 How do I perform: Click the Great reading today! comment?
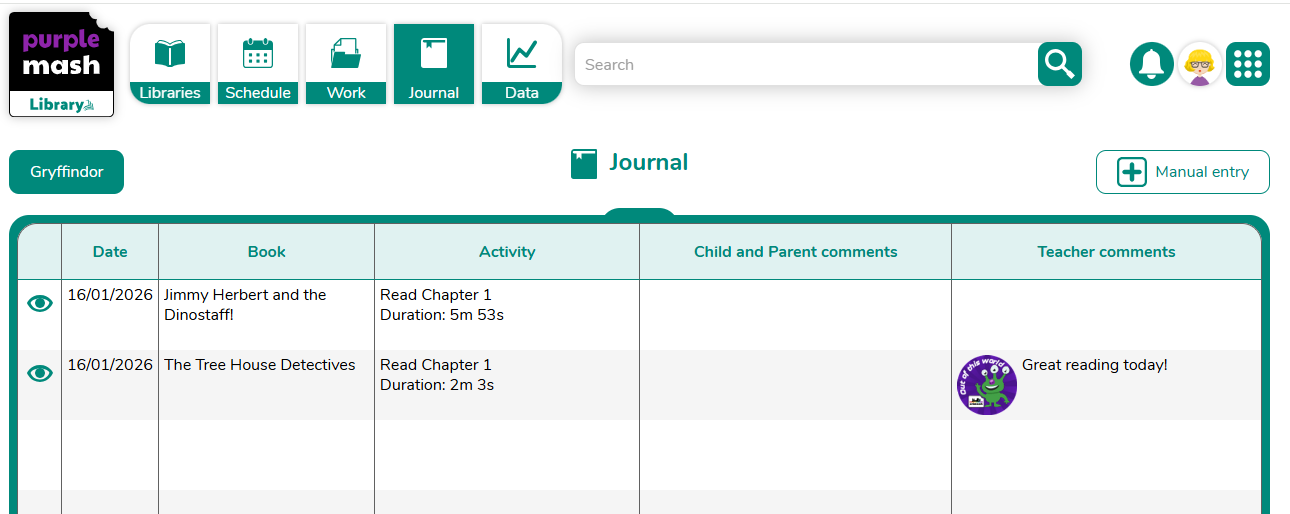click(1095, 366)
